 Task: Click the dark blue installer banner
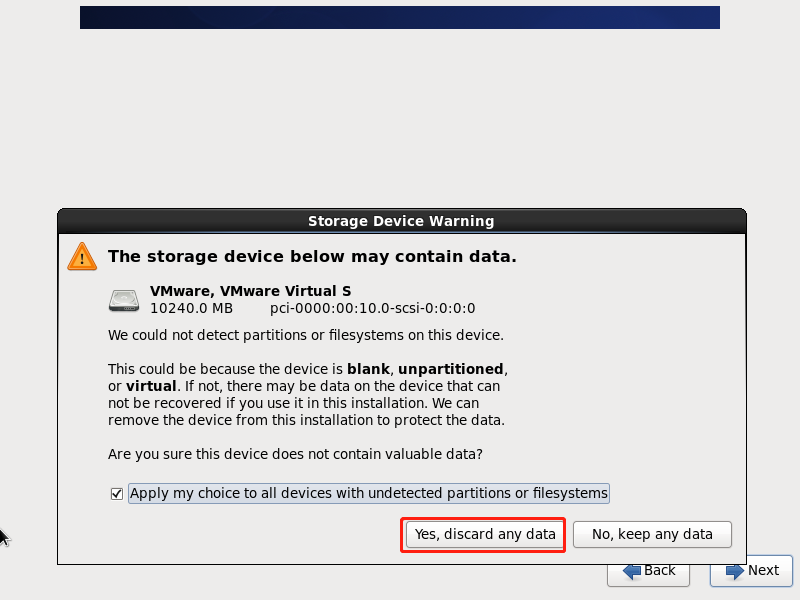[400, 18]
